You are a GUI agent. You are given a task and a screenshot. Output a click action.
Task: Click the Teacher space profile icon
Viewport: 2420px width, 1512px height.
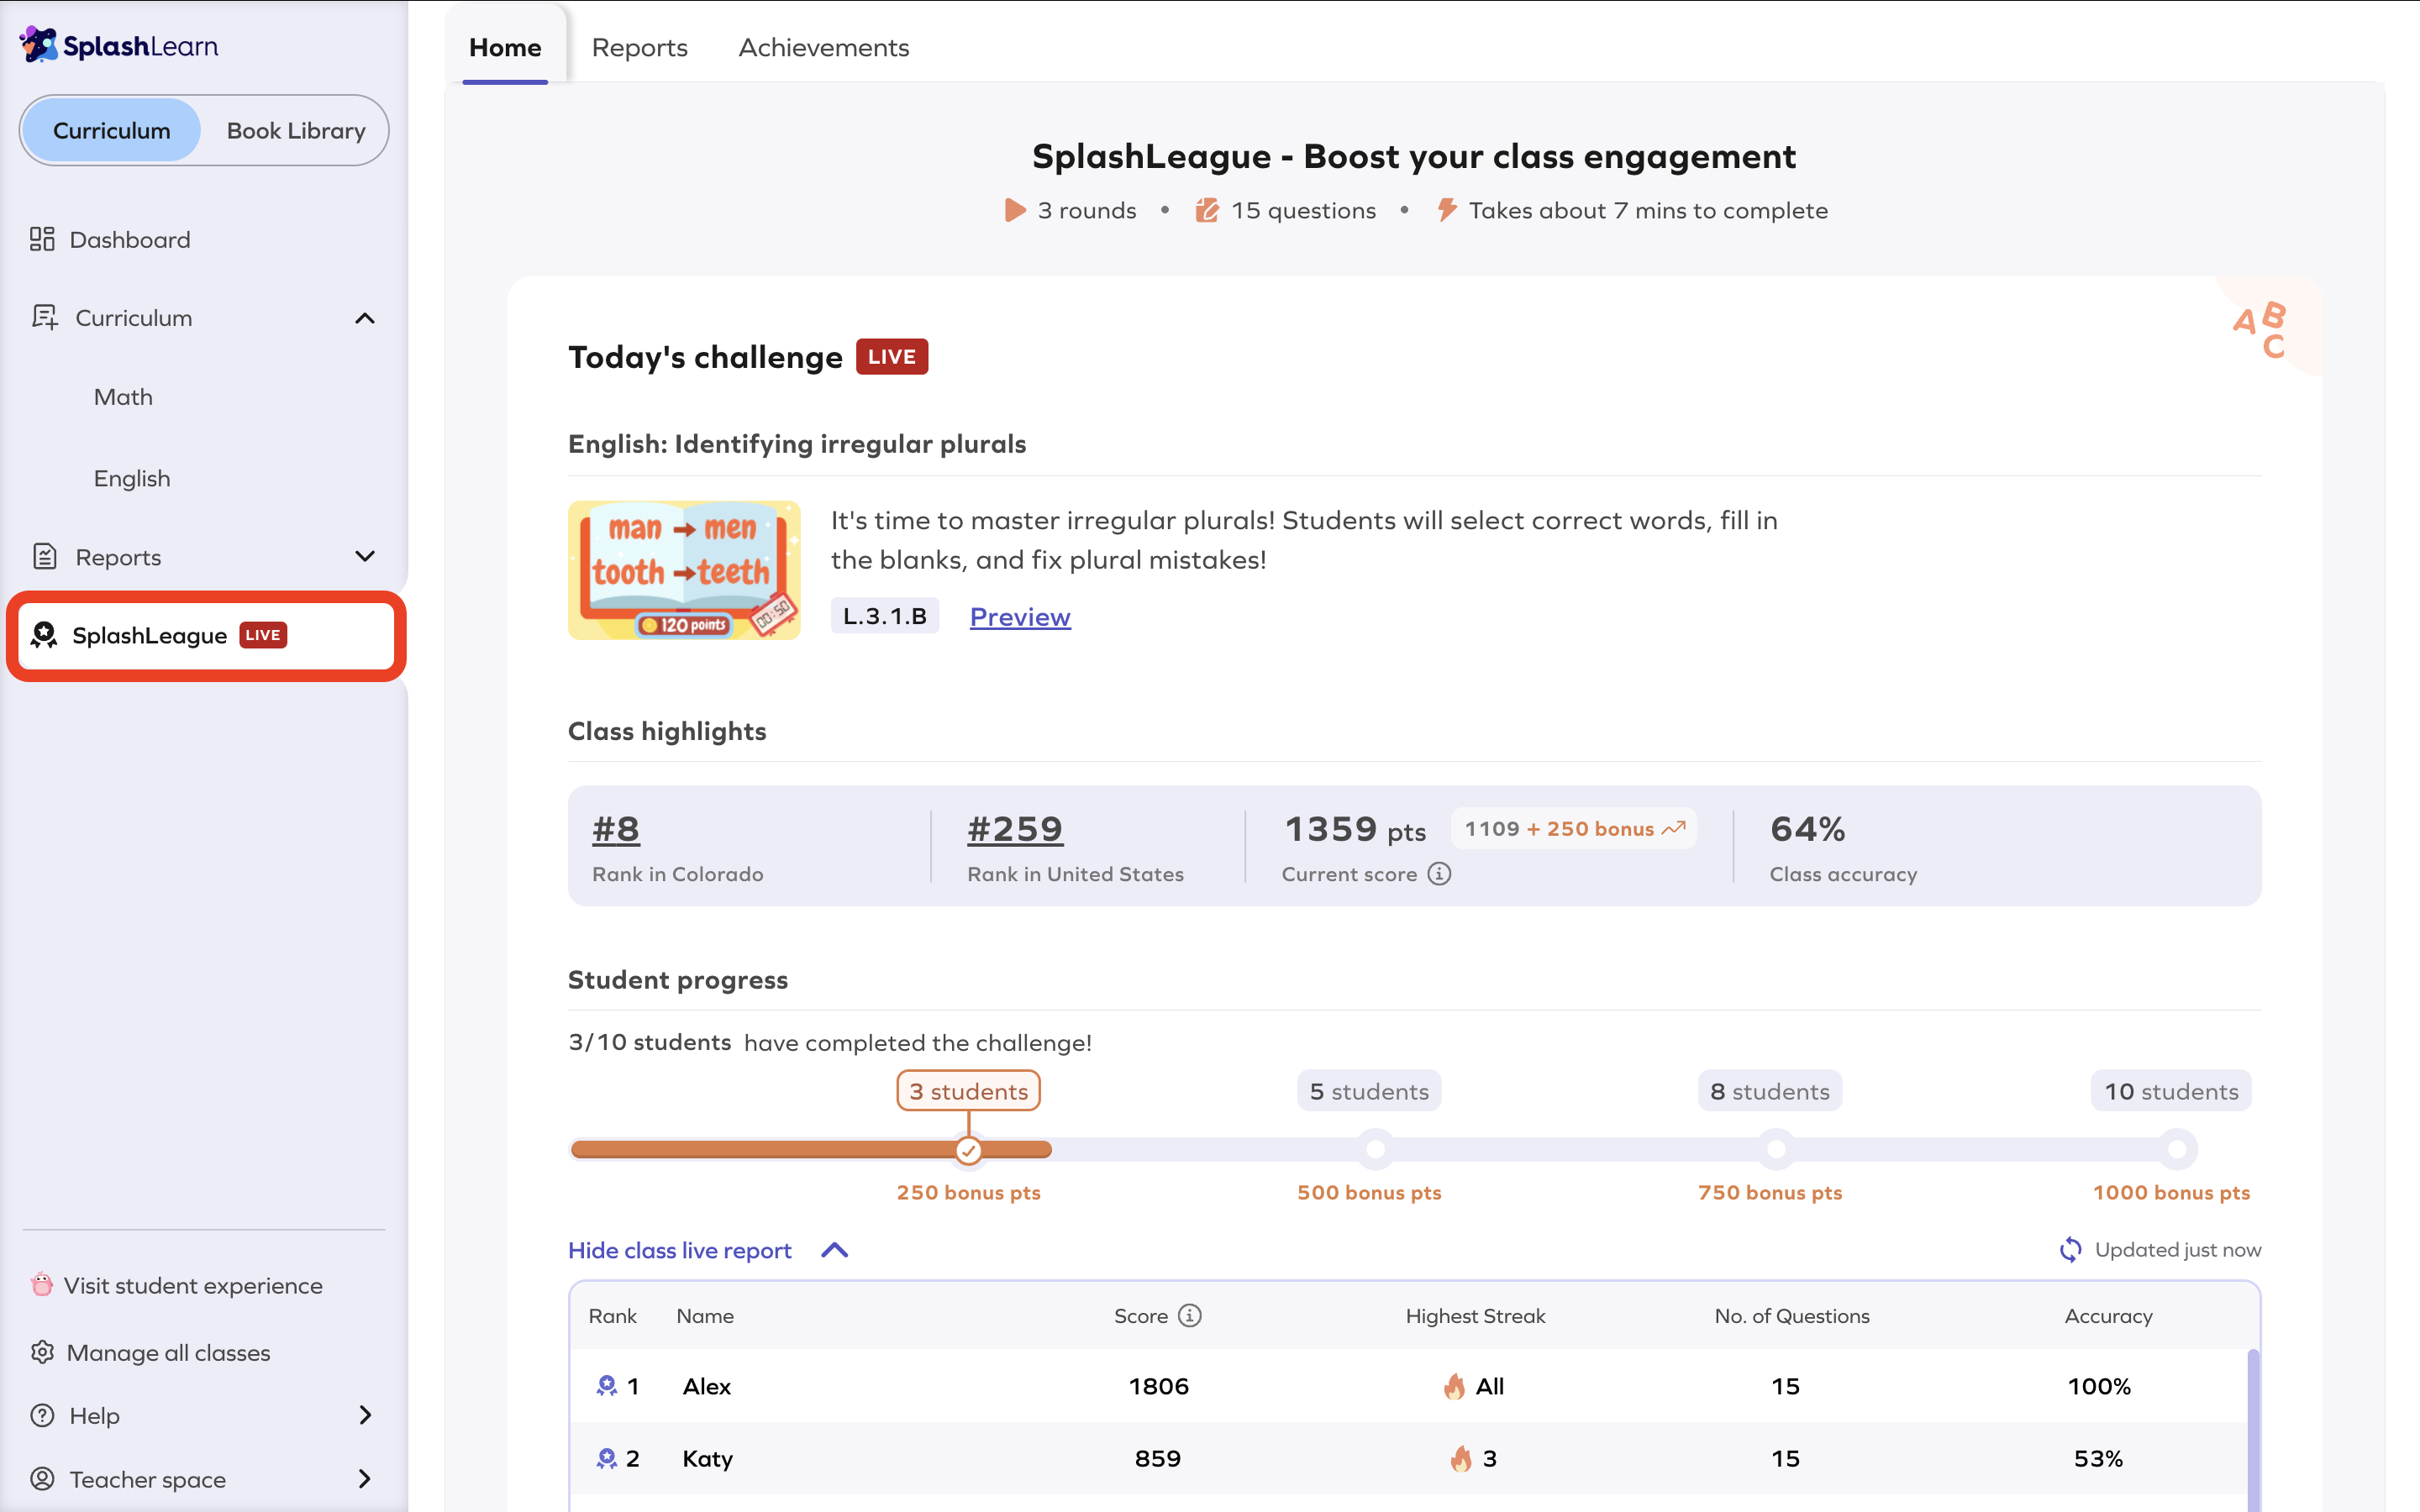(x=42, y=1478)
